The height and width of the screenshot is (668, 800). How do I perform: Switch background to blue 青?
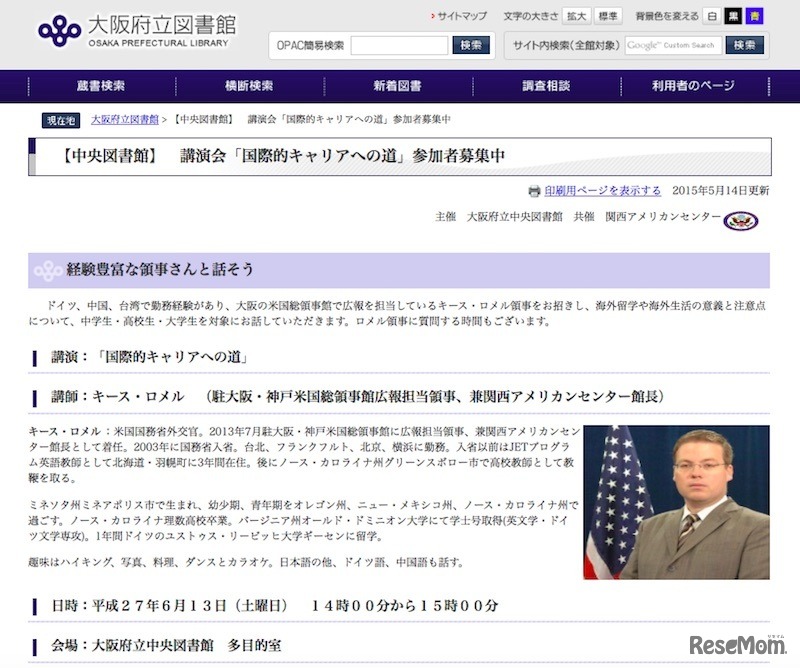pos(754,16)
